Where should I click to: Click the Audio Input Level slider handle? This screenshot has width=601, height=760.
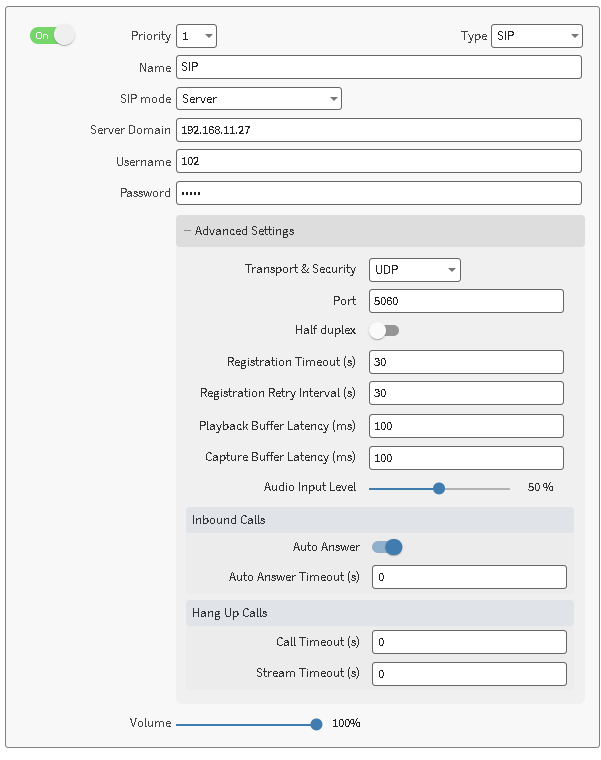click(439, 488)
